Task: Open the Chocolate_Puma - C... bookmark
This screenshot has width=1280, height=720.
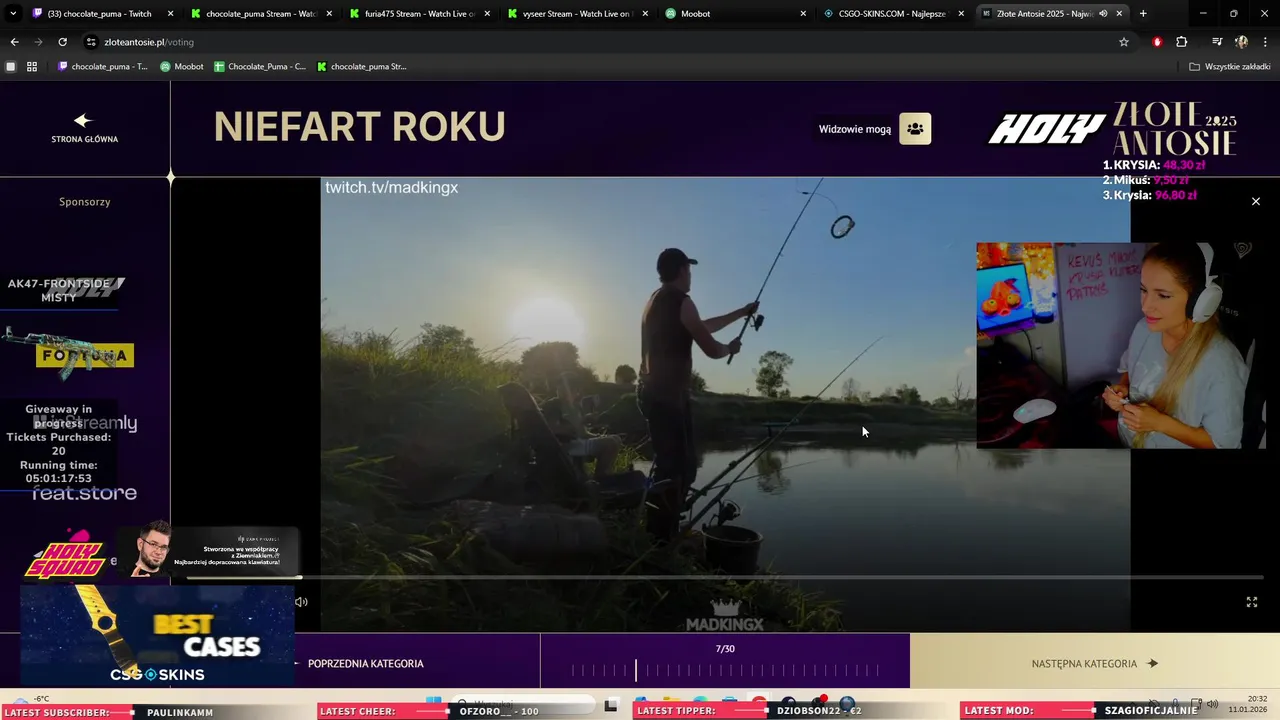Action: [x=260, y=67]
